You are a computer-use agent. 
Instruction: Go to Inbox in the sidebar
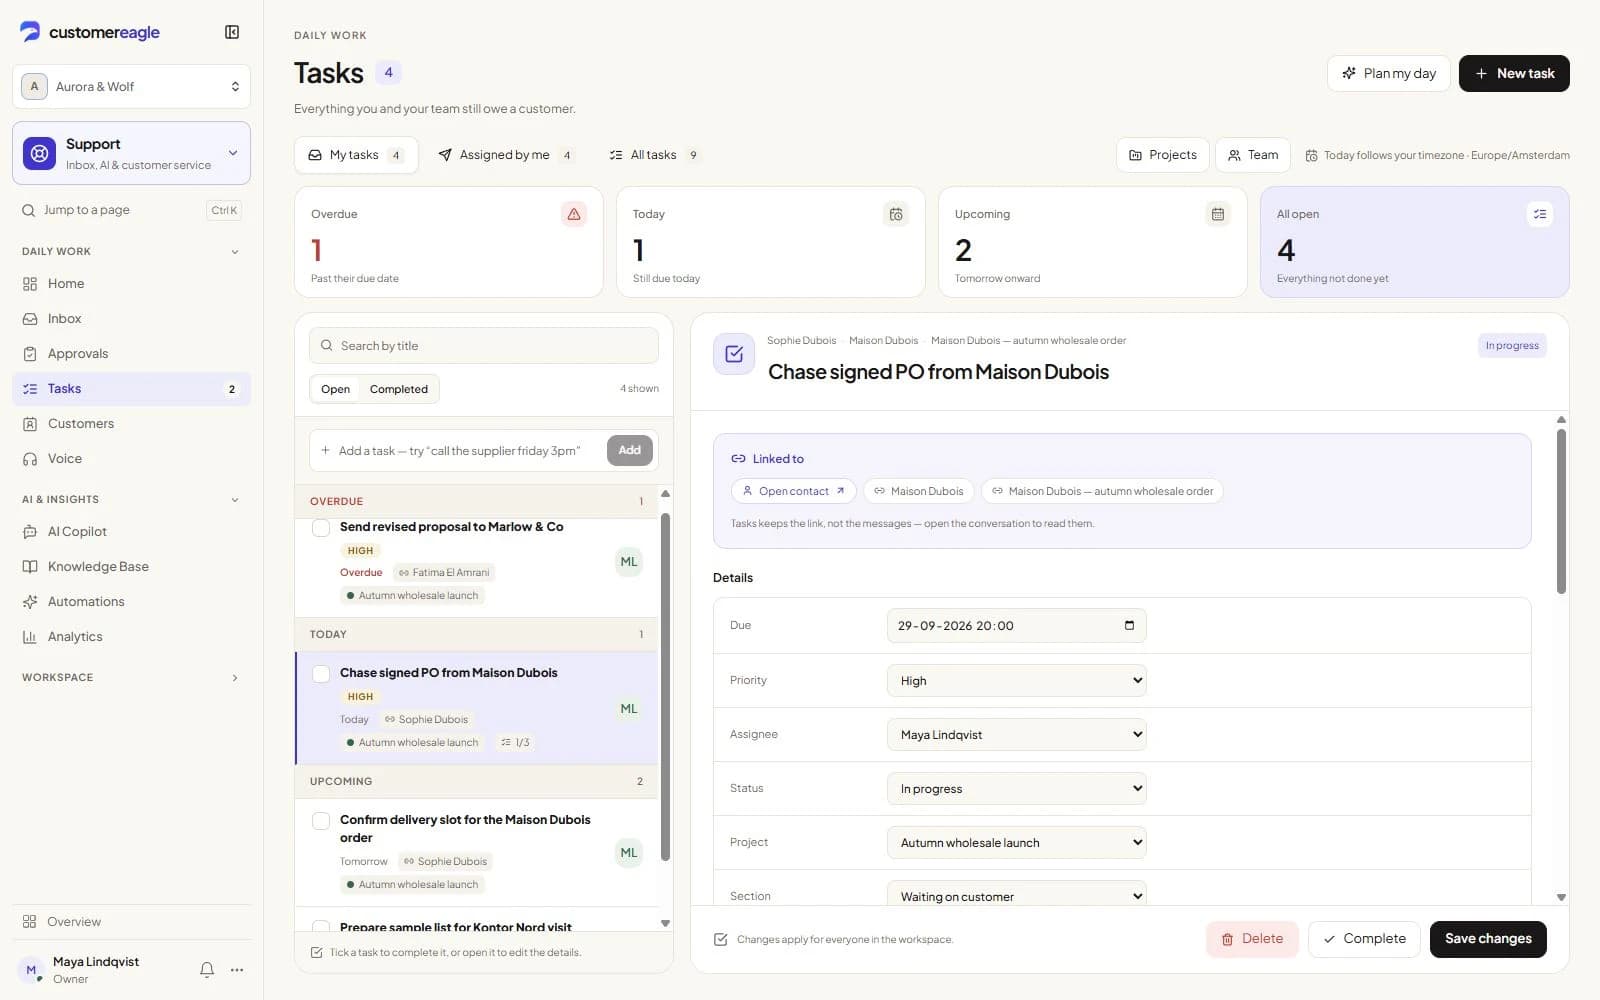(x=131, y=319)
